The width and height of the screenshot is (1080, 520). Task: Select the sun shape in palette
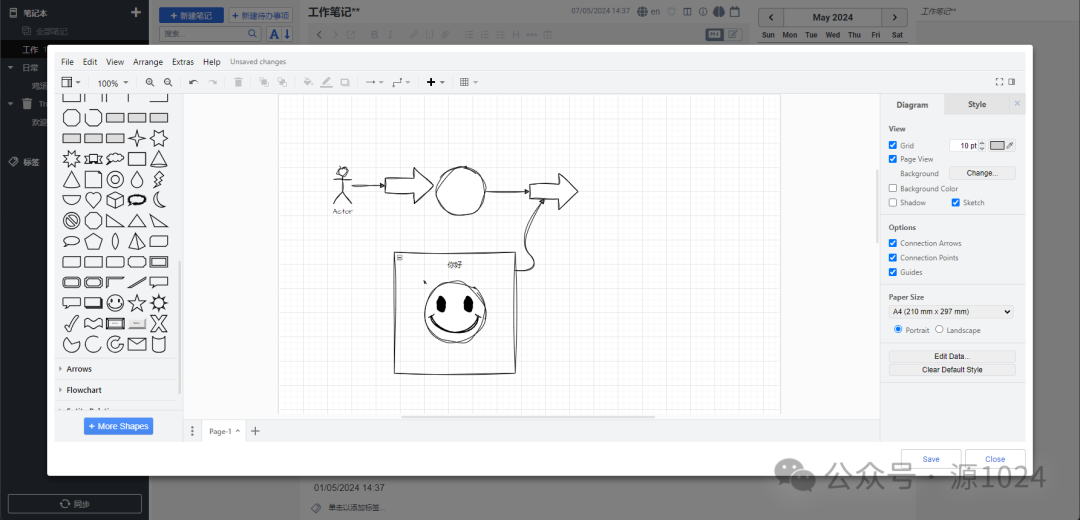click(x=159, y=302)
